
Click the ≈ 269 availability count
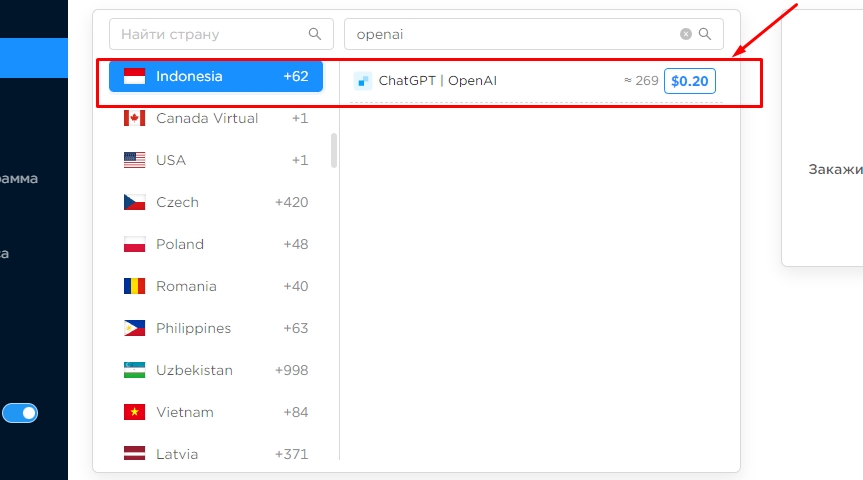(641, 81)
